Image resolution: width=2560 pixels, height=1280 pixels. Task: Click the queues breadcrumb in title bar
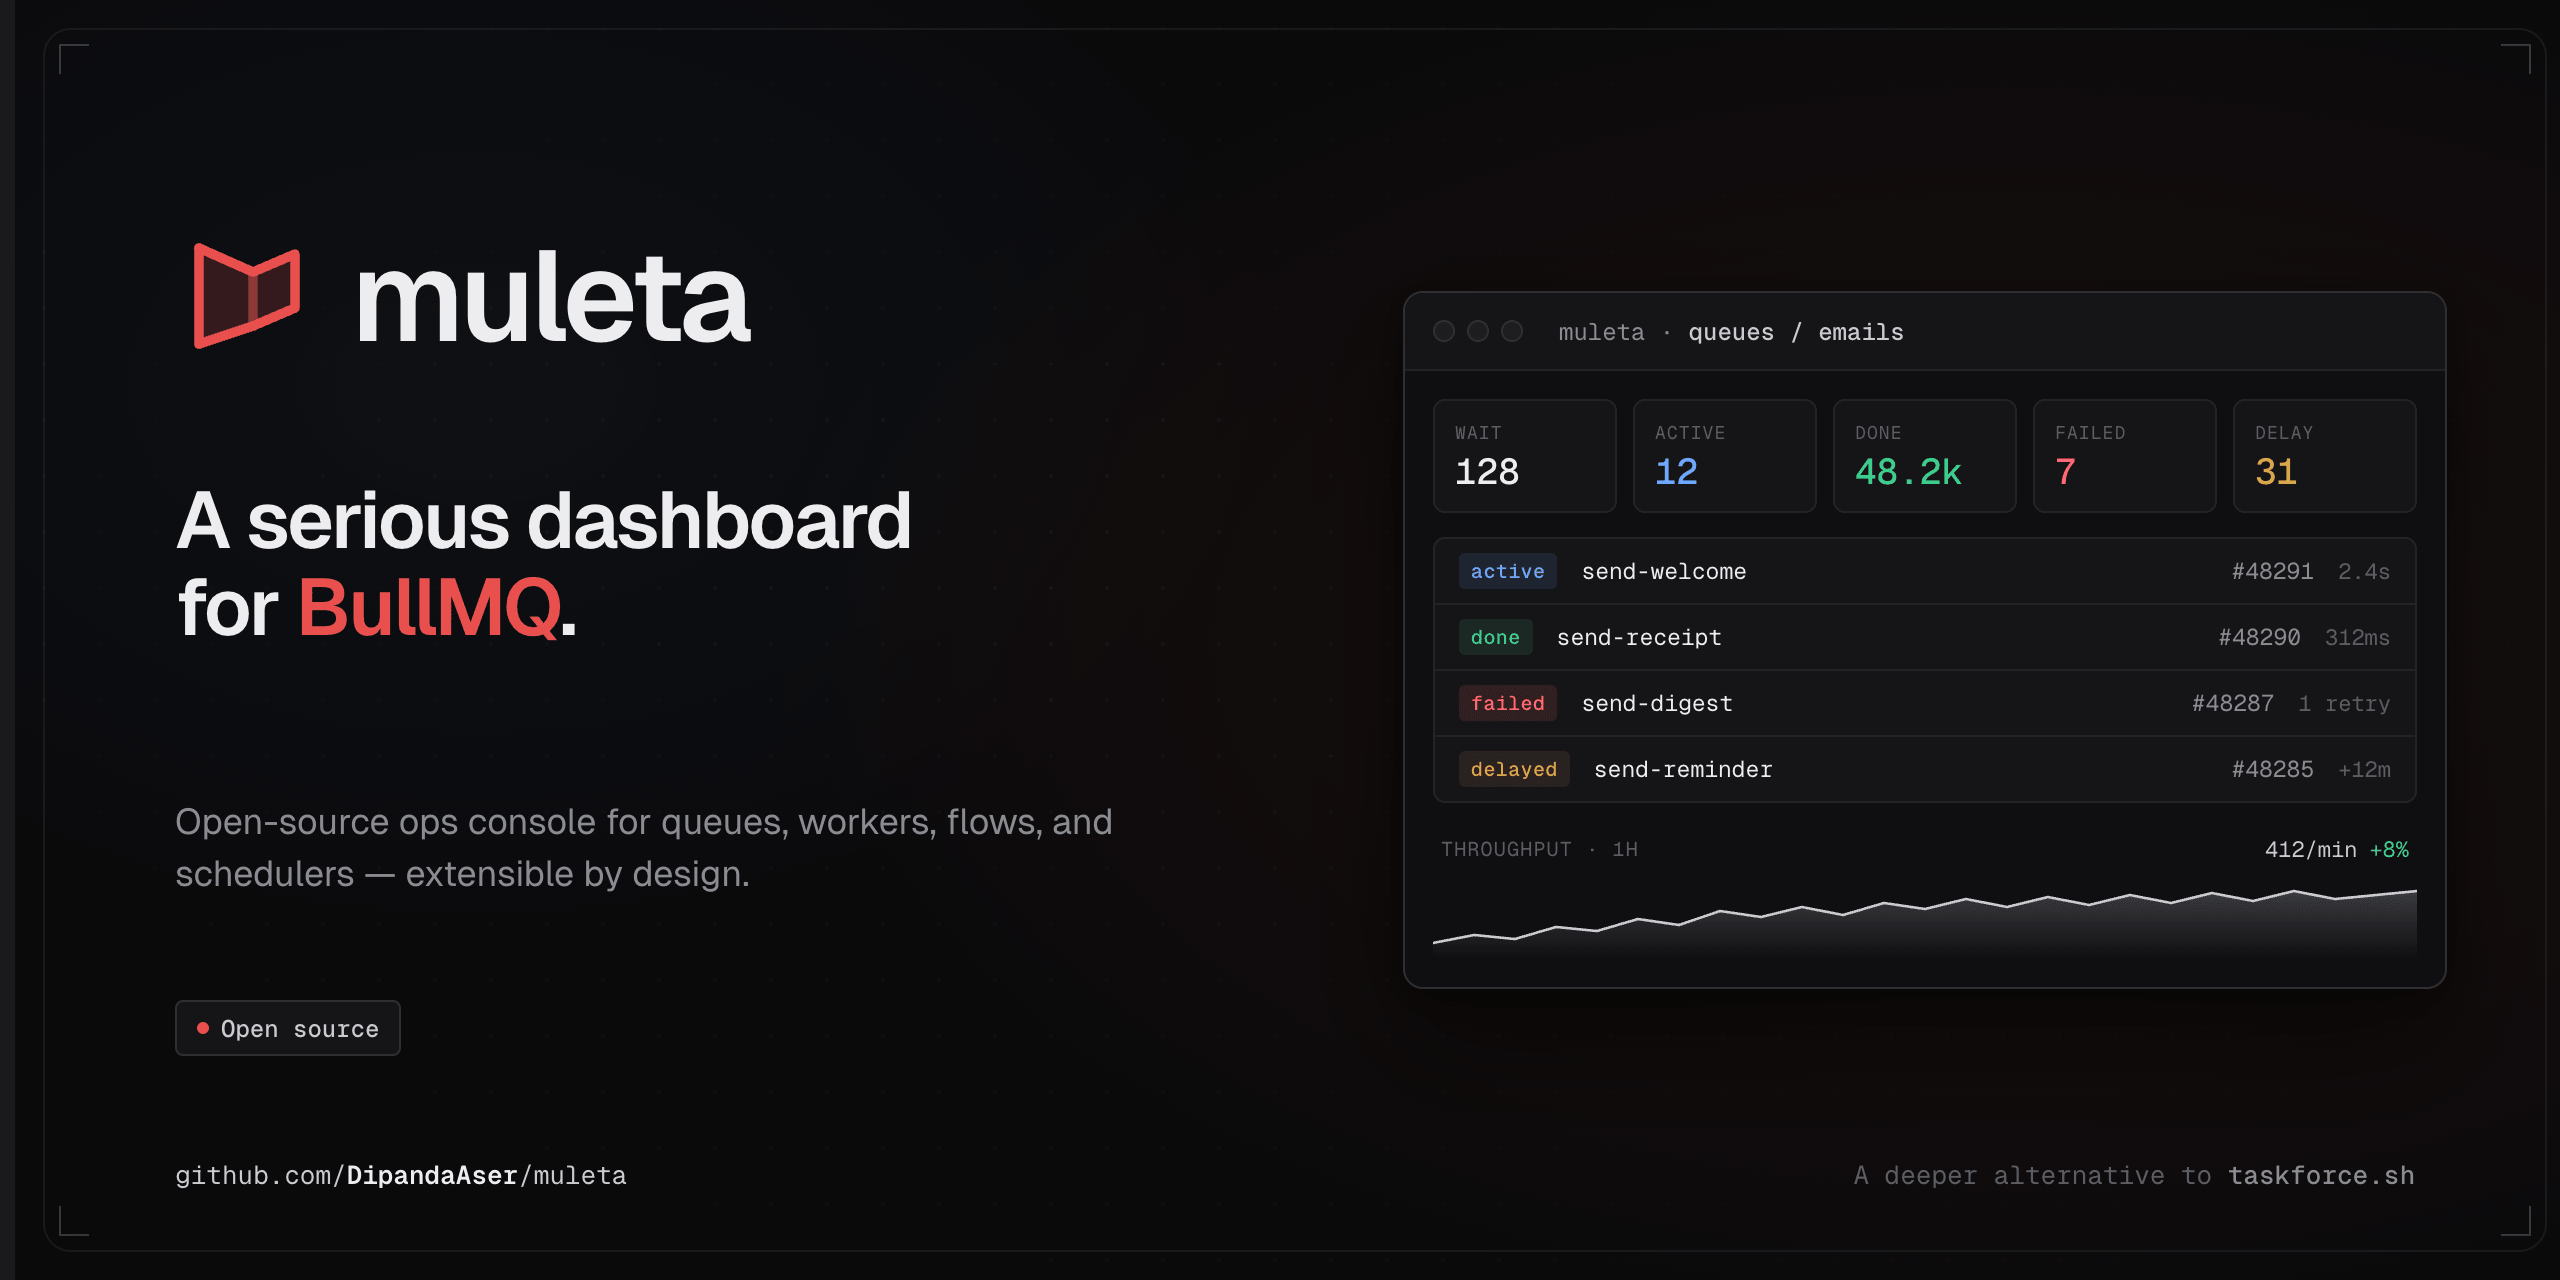[1730, 332]
